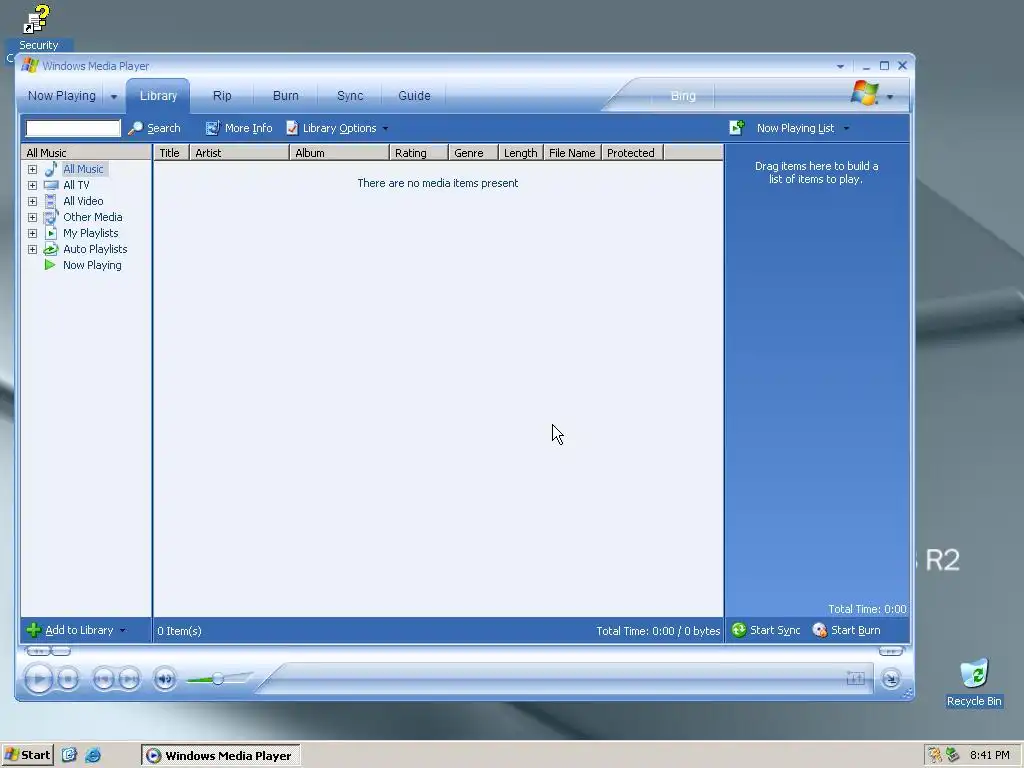Expand the All Video tree node
The image size is (1024, 768).
pyautogui.click(x=32, y=201)
